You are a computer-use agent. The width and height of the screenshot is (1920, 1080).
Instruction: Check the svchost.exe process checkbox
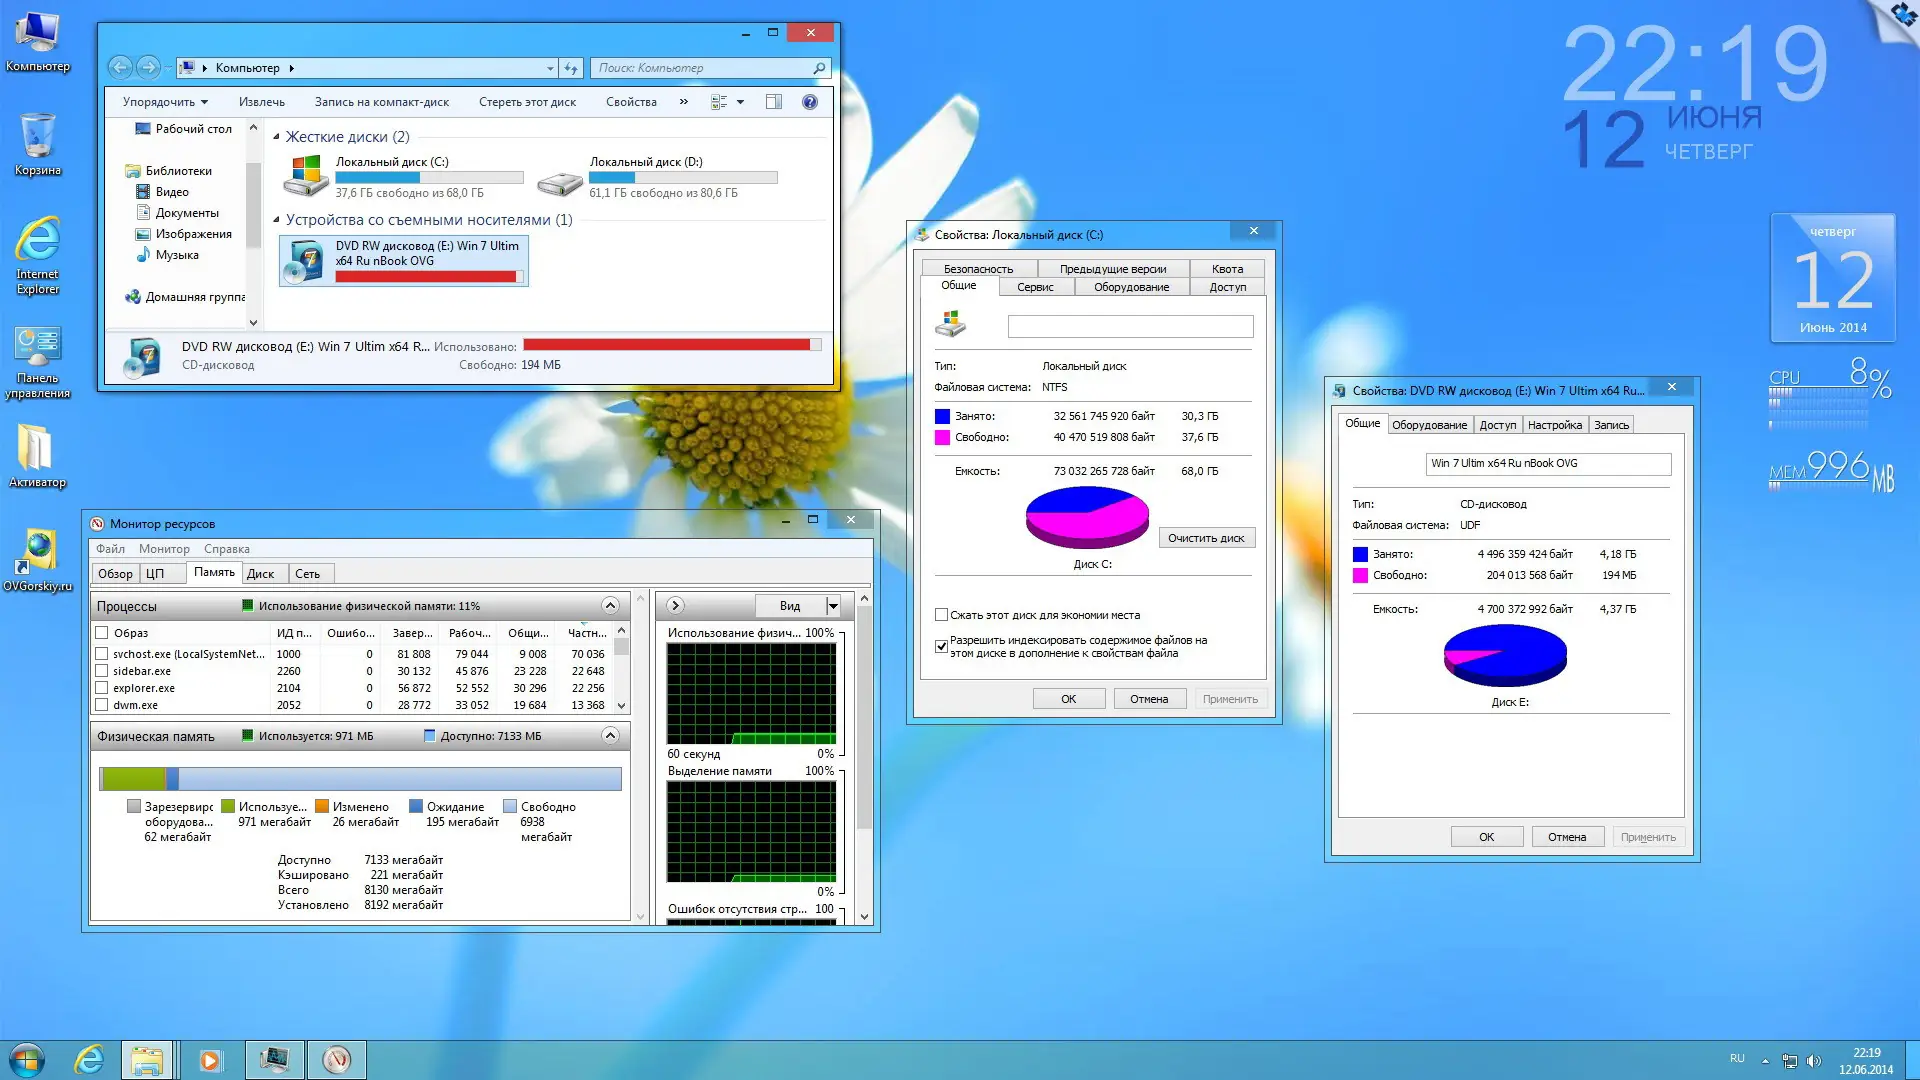[x=101, y=654]
